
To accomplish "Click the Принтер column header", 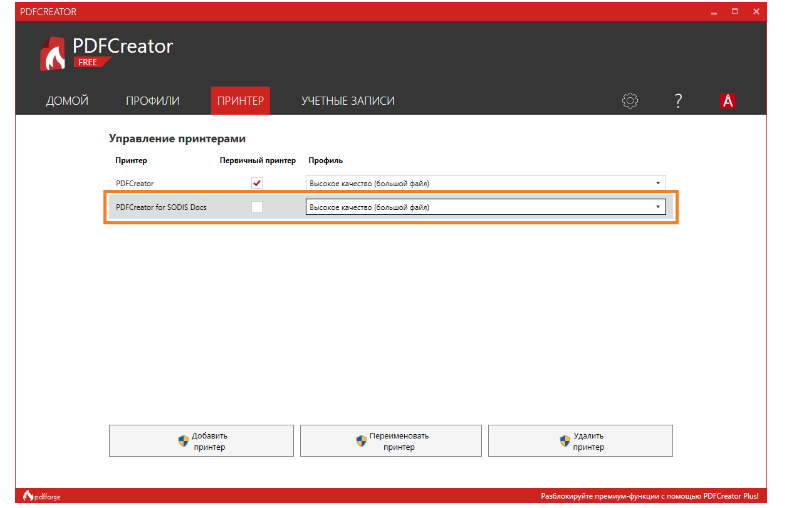I will [131, 160].
